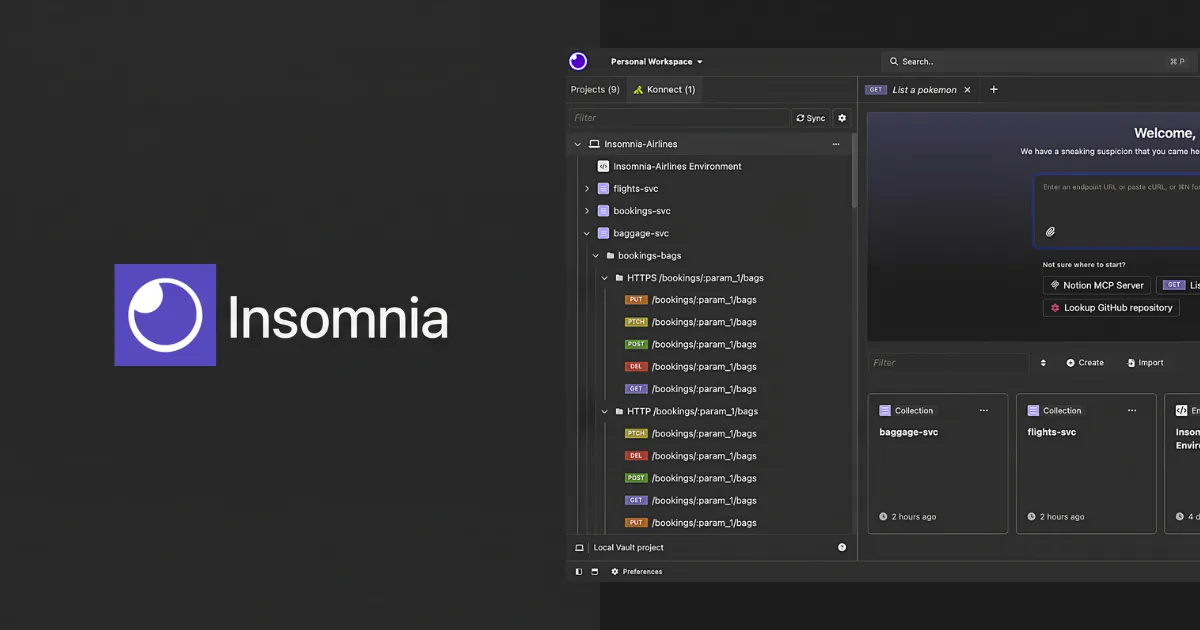Screen dimensions: 1200x630
Task: Click the bookings-bags folder icon
Action: point(610,256)
